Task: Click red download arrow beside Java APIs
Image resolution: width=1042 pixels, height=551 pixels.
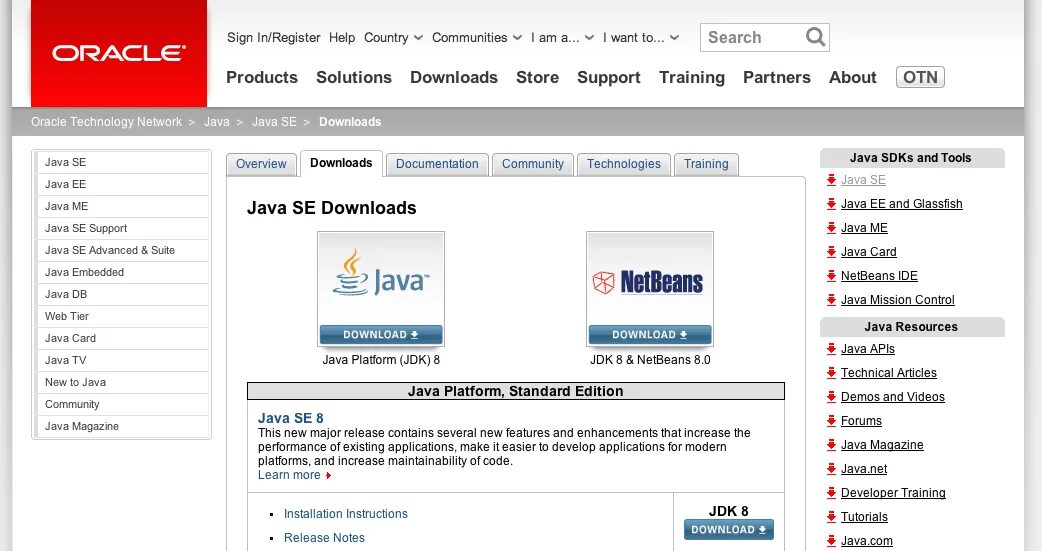Action: (x=831, y=349)
